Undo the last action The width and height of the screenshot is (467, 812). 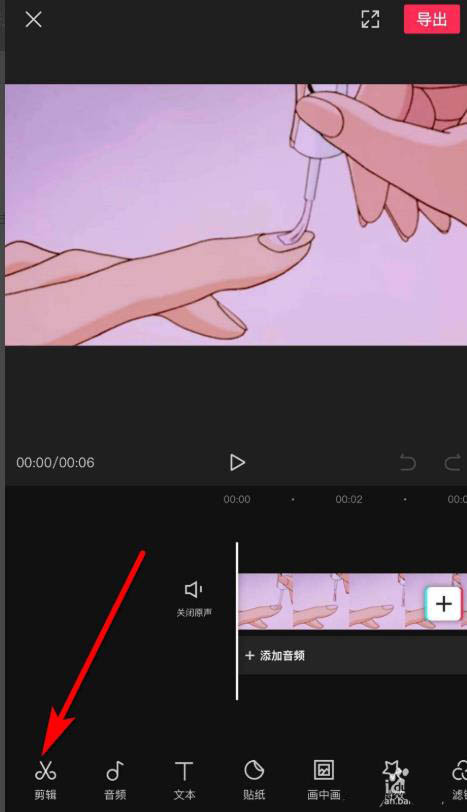(408, 462)
